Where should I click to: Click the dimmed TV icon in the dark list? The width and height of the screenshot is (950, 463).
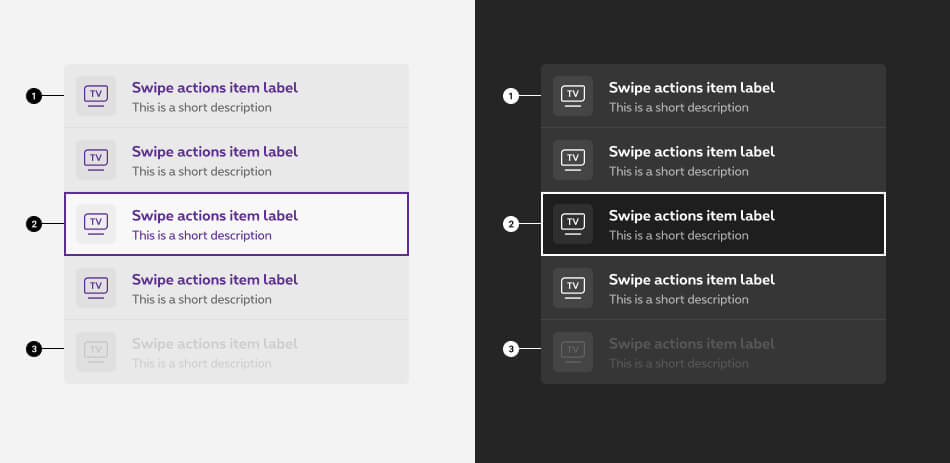pyautogui.click(x=573, y=352)
